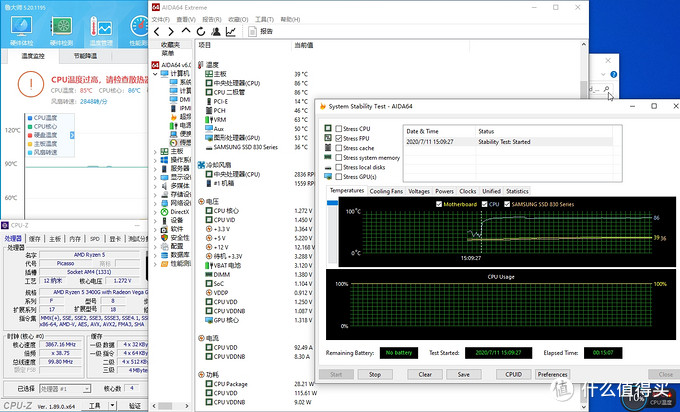Enable the Stress CPU checkbox
Image resolution: width=680 pixels, height=412 pixels.
pos(339,129)
